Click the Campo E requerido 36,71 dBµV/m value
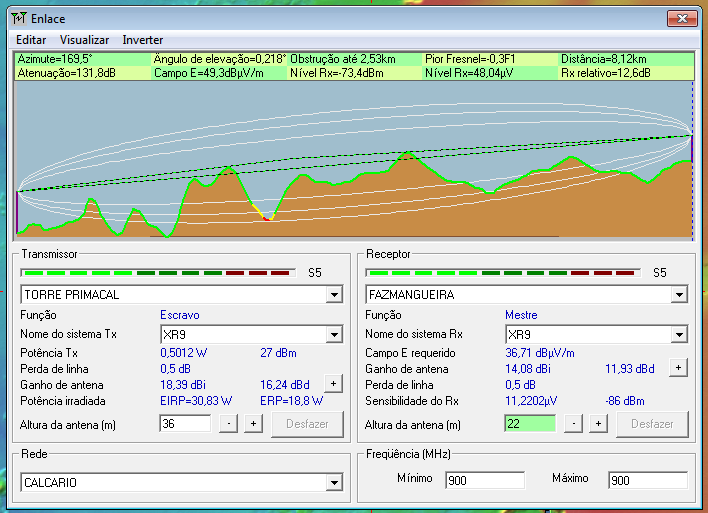708x513 pixels. pos(540,353)
